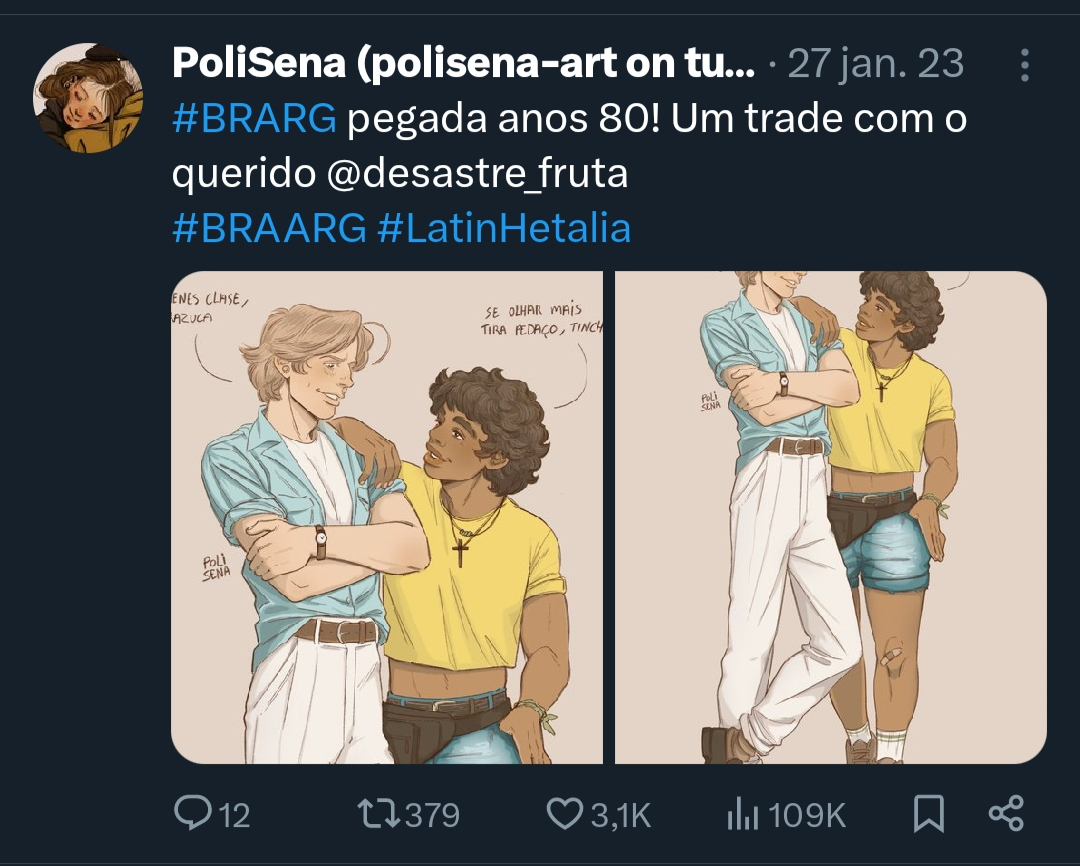This screenshot has width=1080, height=866.
Task: Click the 379 retweets count
Action: pyautogui.click(x=432, y=815)
